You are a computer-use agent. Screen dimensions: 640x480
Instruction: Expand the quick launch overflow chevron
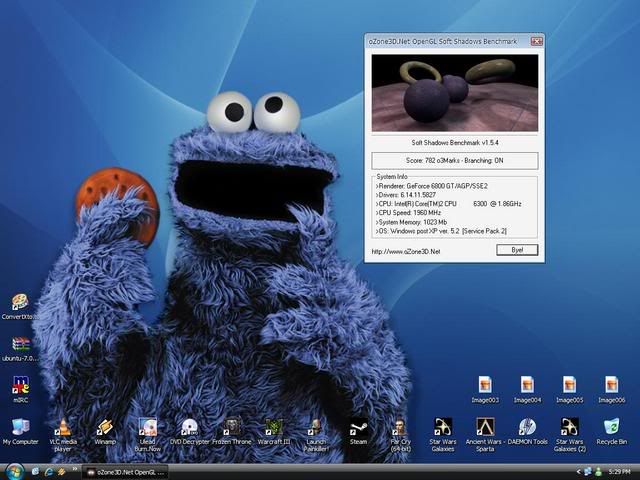[x=75, y=469]
